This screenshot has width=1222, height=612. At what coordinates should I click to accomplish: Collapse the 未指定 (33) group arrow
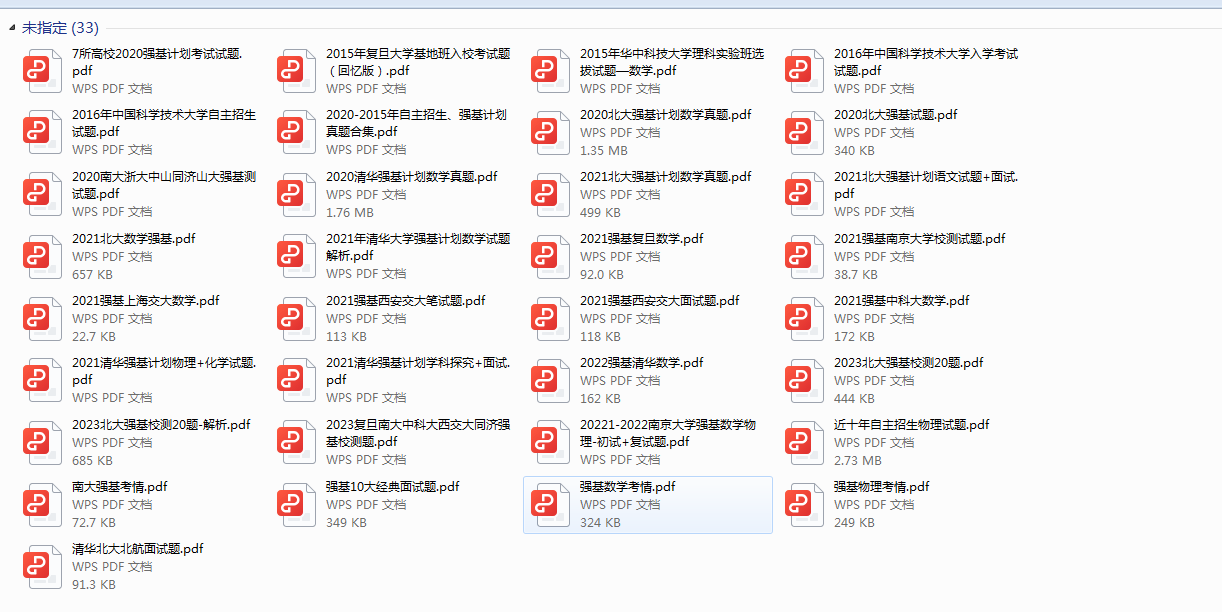pos(12,28)
